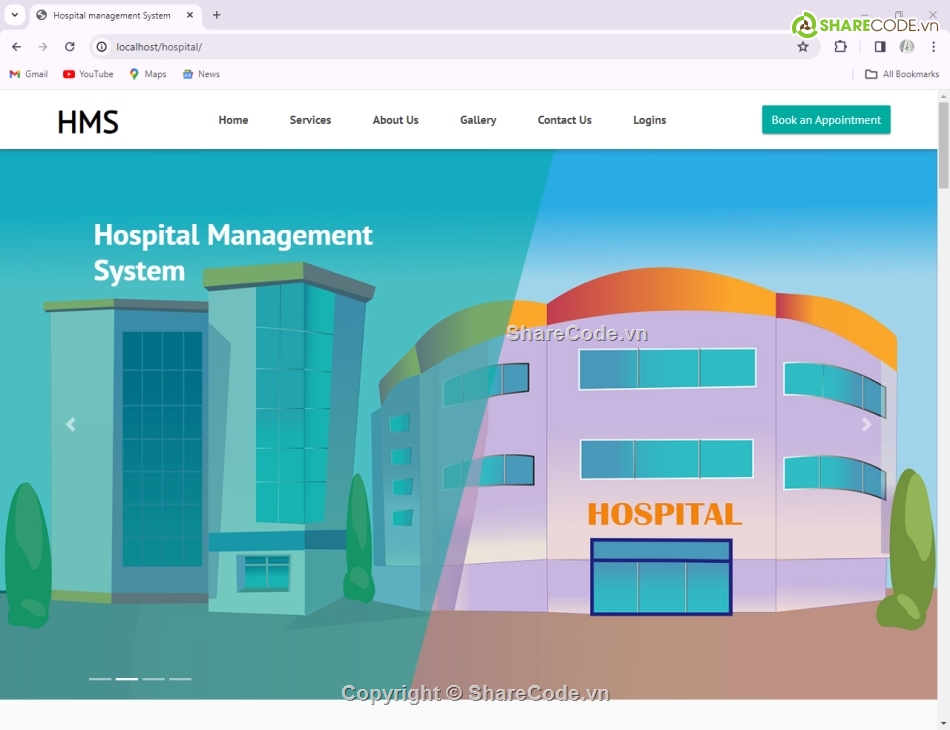Click the HMS logo link
The width and height of the screenshot is (950, 730).
(x=88, y=122)
